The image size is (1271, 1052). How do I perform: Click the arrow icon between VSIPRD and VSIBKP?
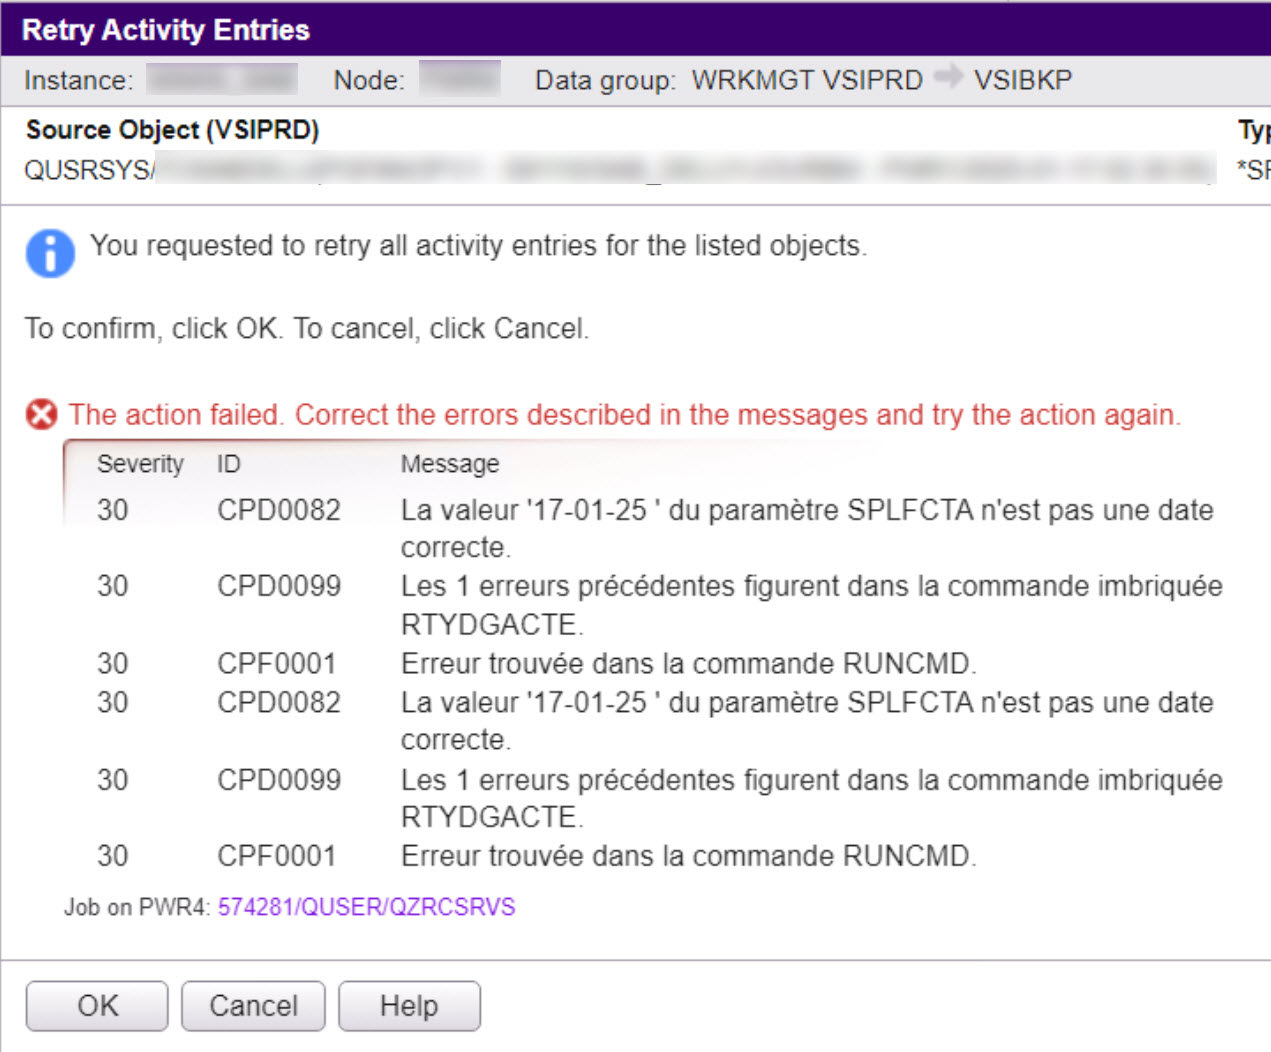(949, 78)
